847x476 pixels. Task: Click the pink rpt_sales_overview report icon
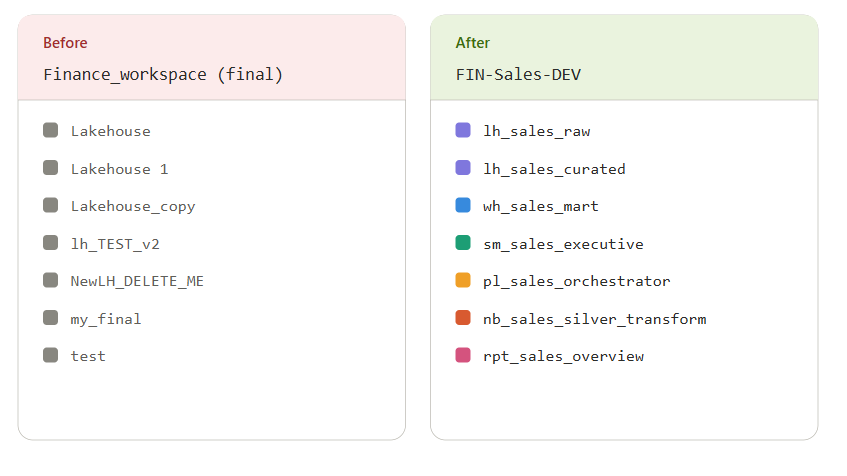point(462,355)
